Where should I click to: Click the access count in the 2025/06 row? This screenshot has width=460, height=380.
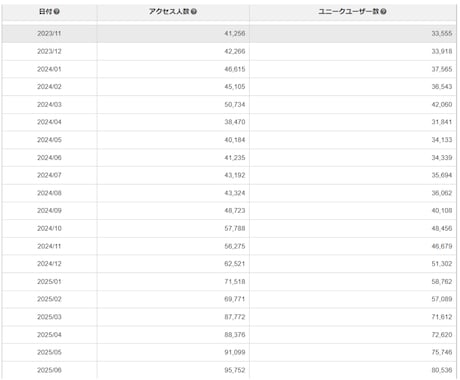coord(235,370)
